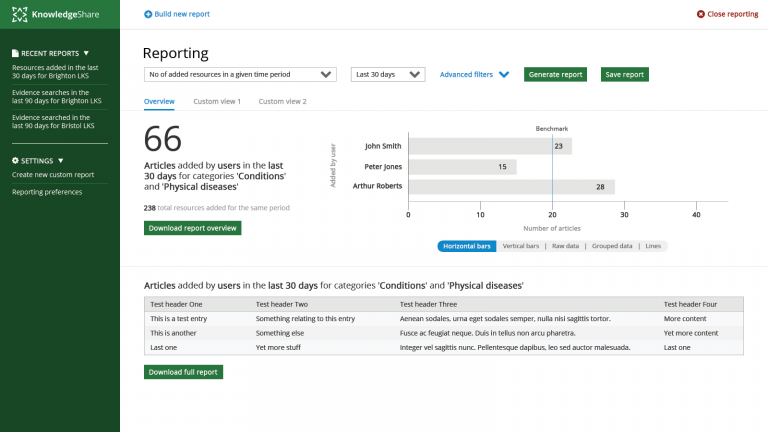
Task: Collapse the Recent Reports section arrow
Action: [x=86, y=53]
